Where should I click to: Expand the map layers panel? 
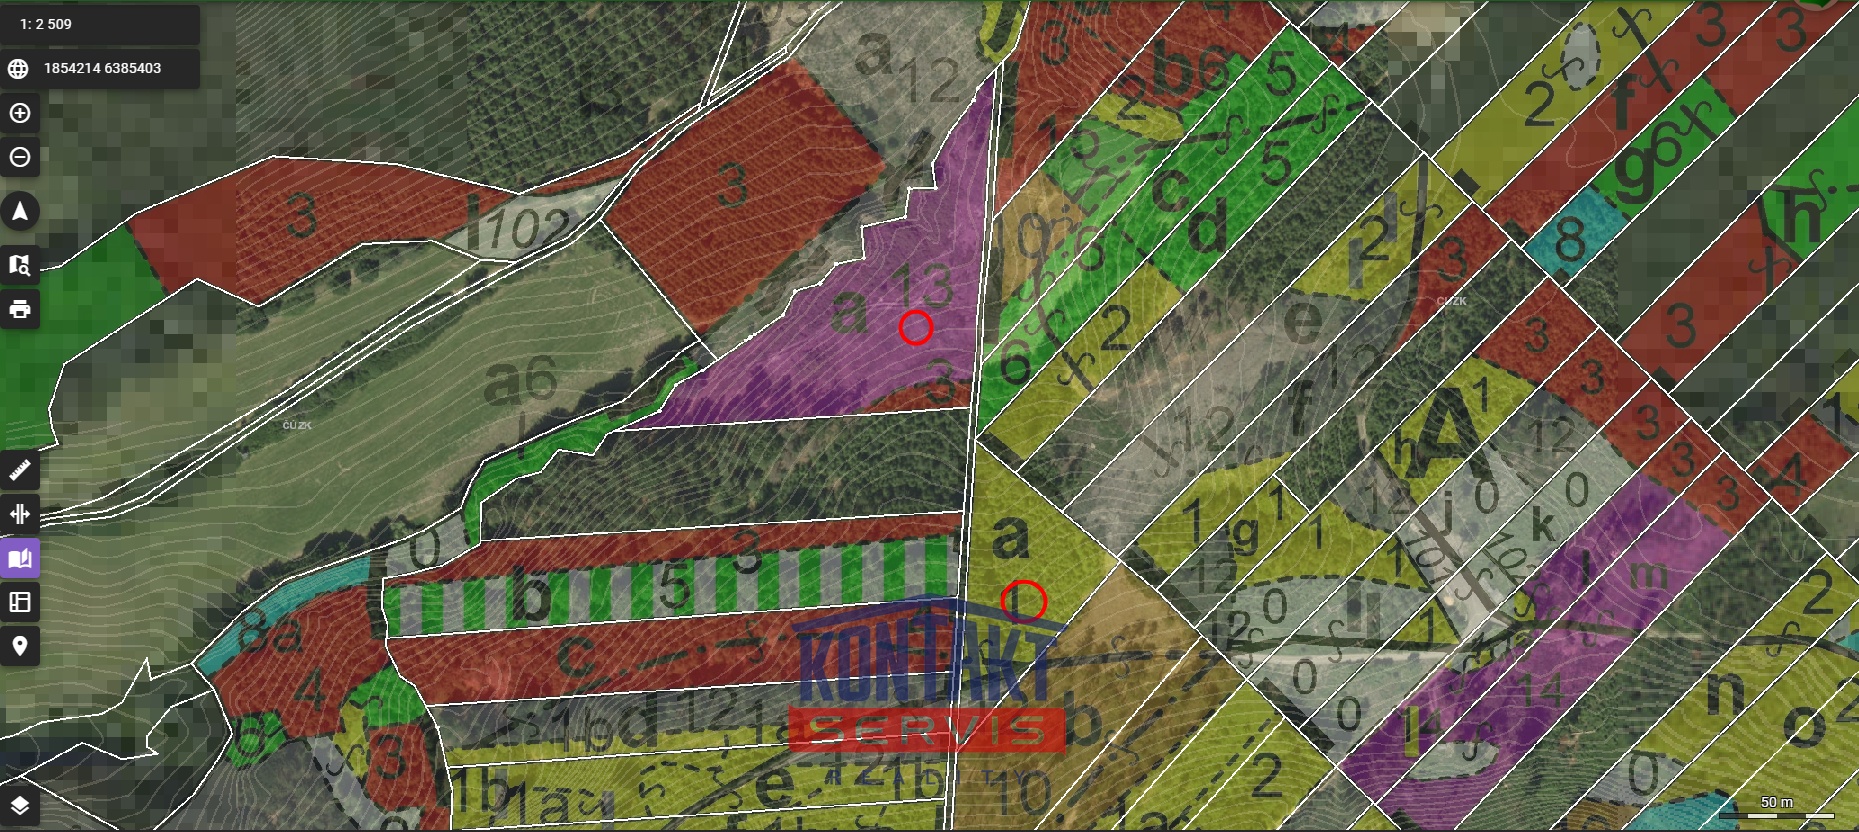[20, 806]
